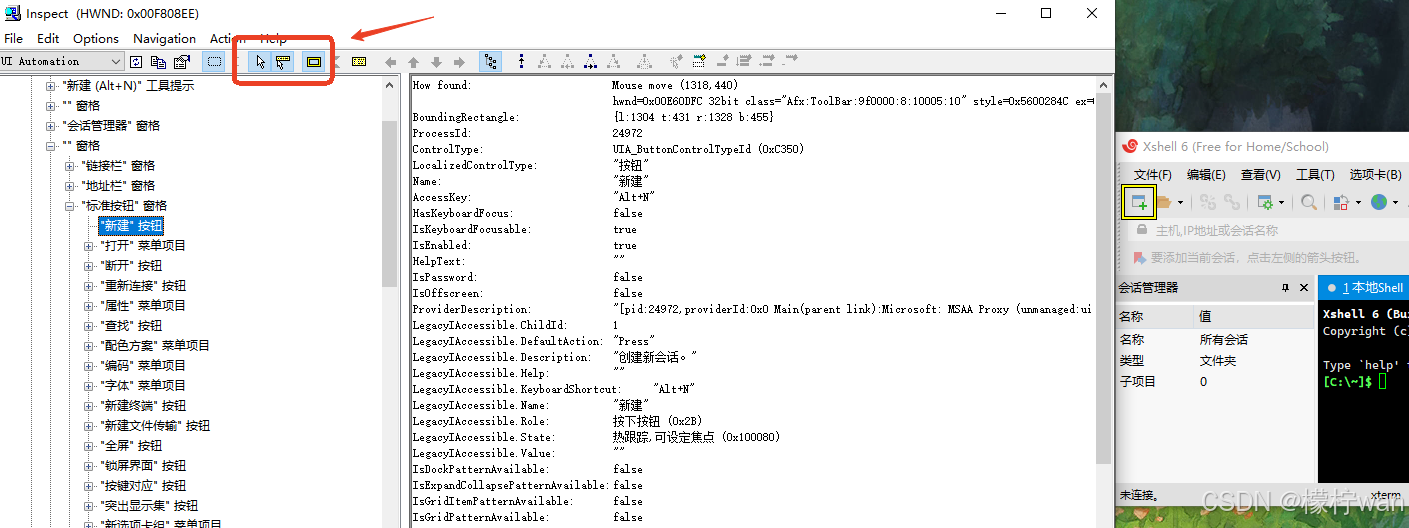The image size is (1409, 528).
Task: Select the "重新连接" 按钮 tree item
Action: 143,286
